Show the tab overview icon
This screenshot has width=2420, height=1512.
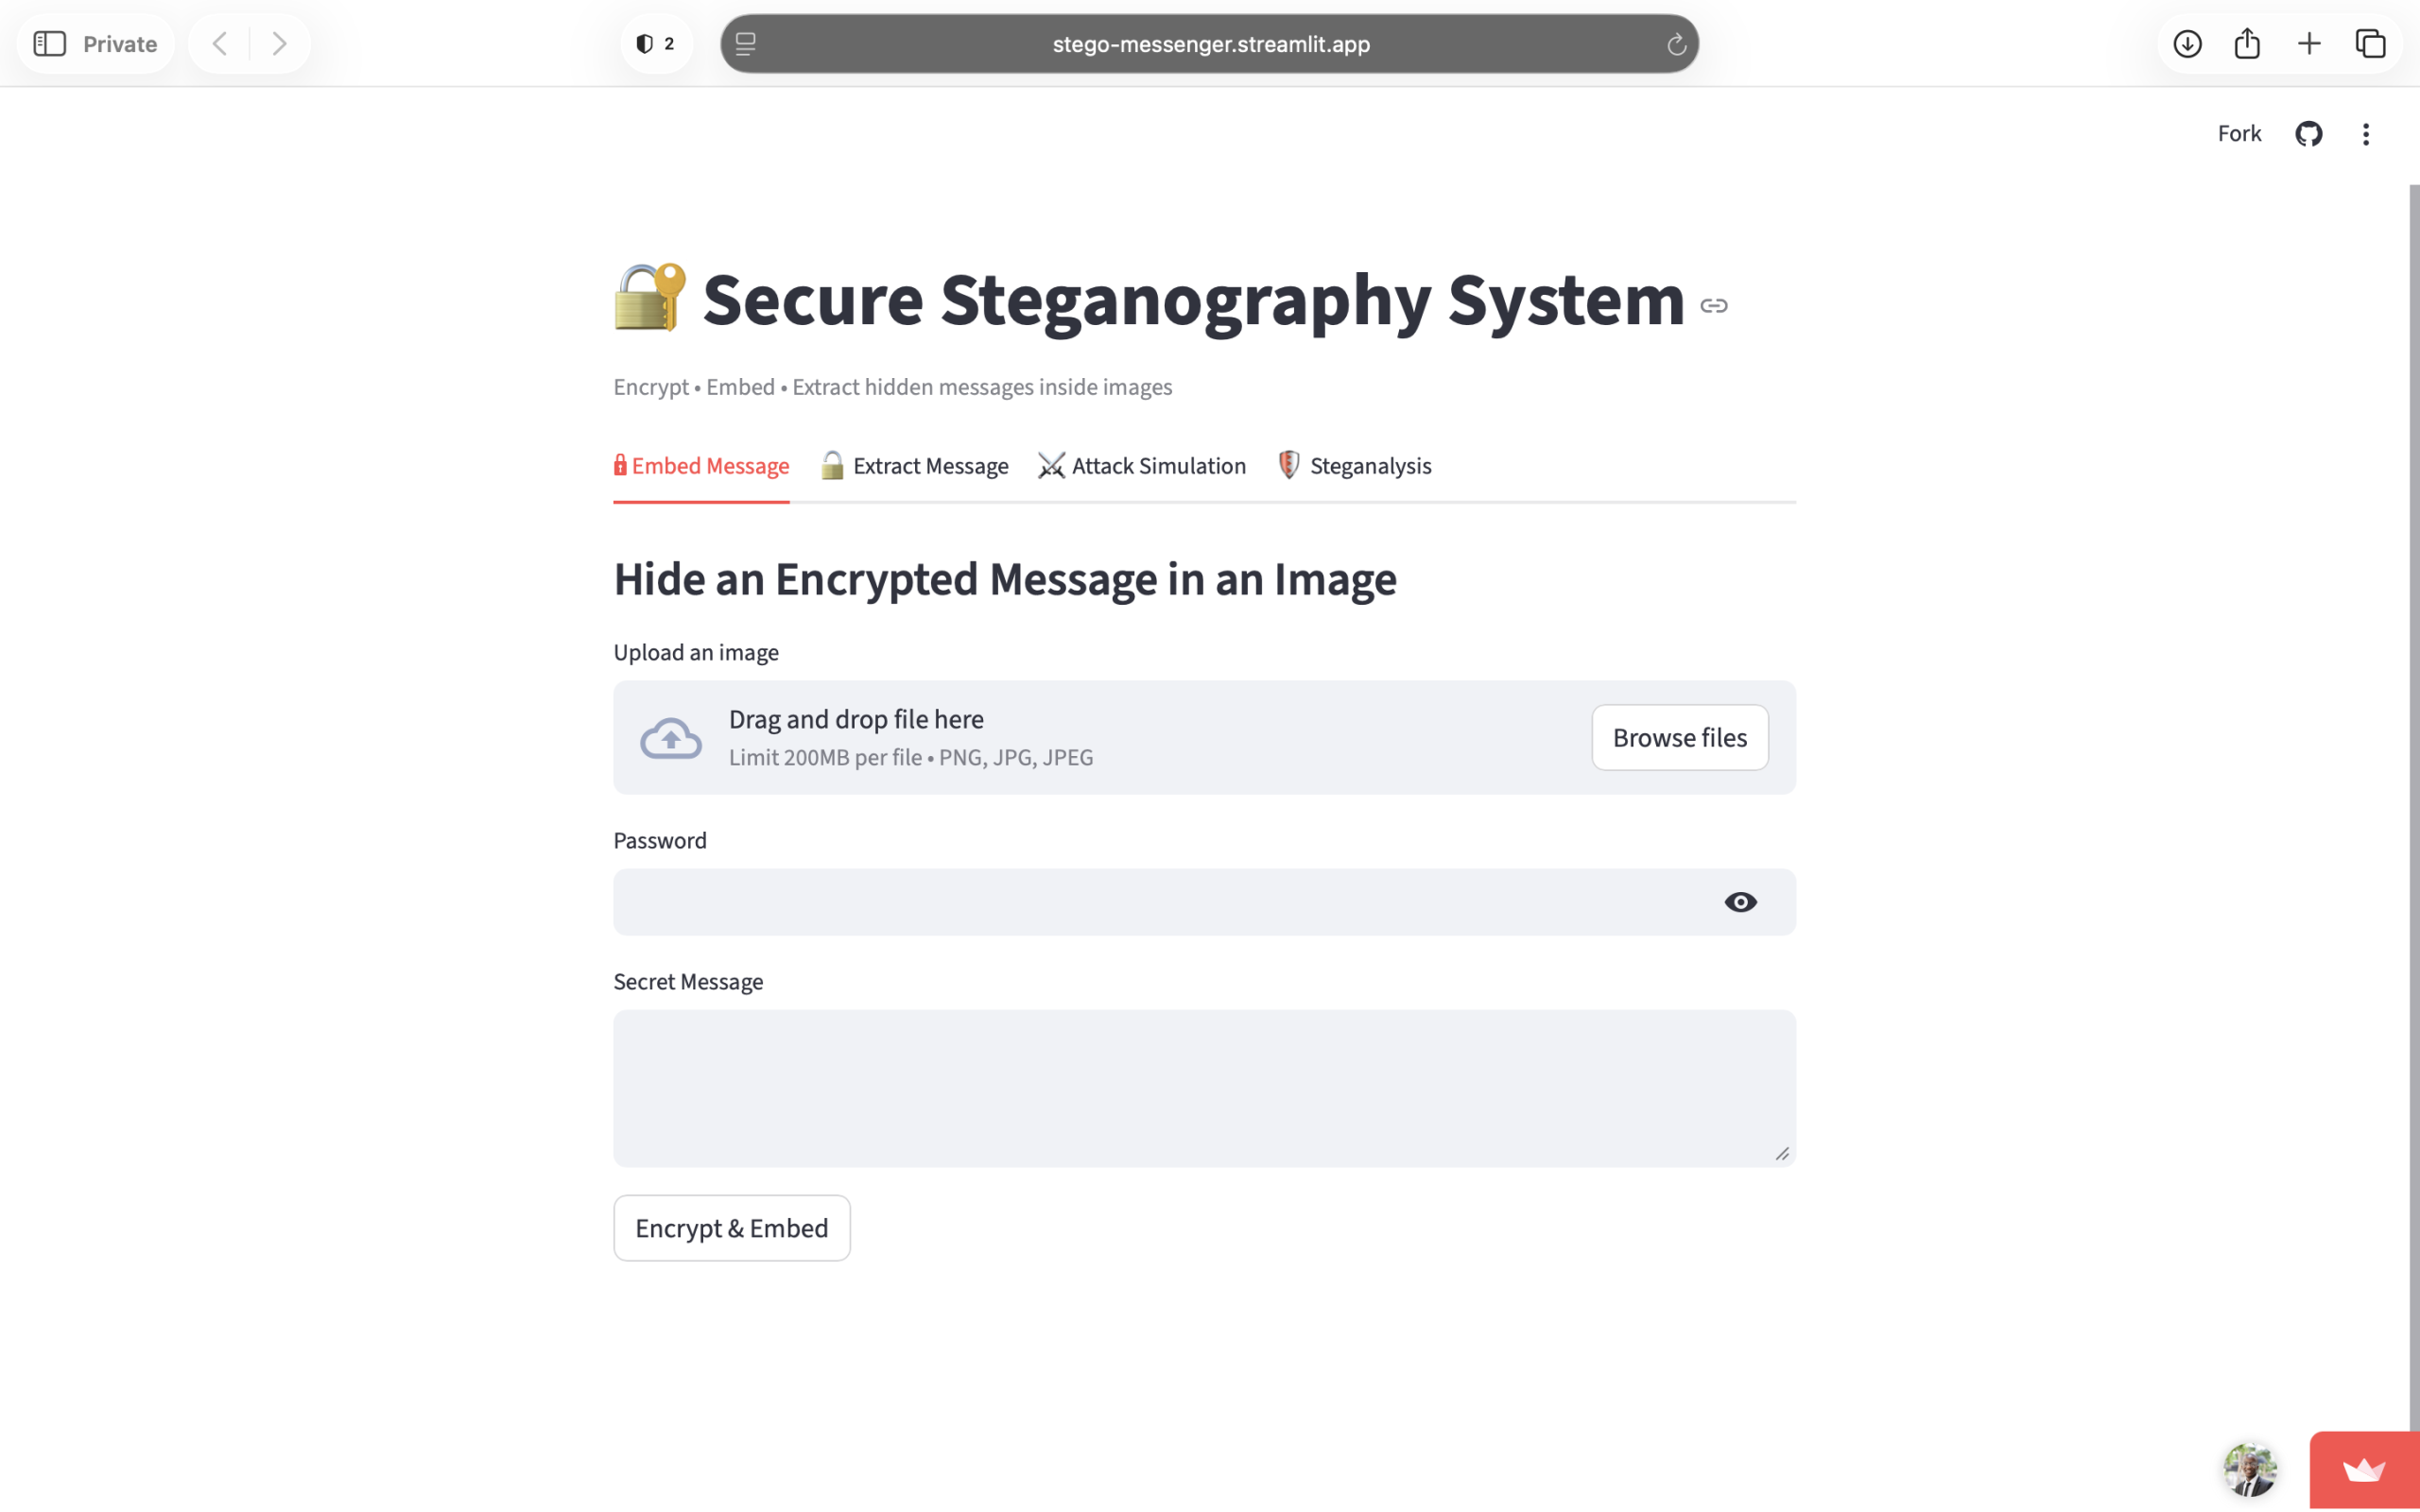2371,44
